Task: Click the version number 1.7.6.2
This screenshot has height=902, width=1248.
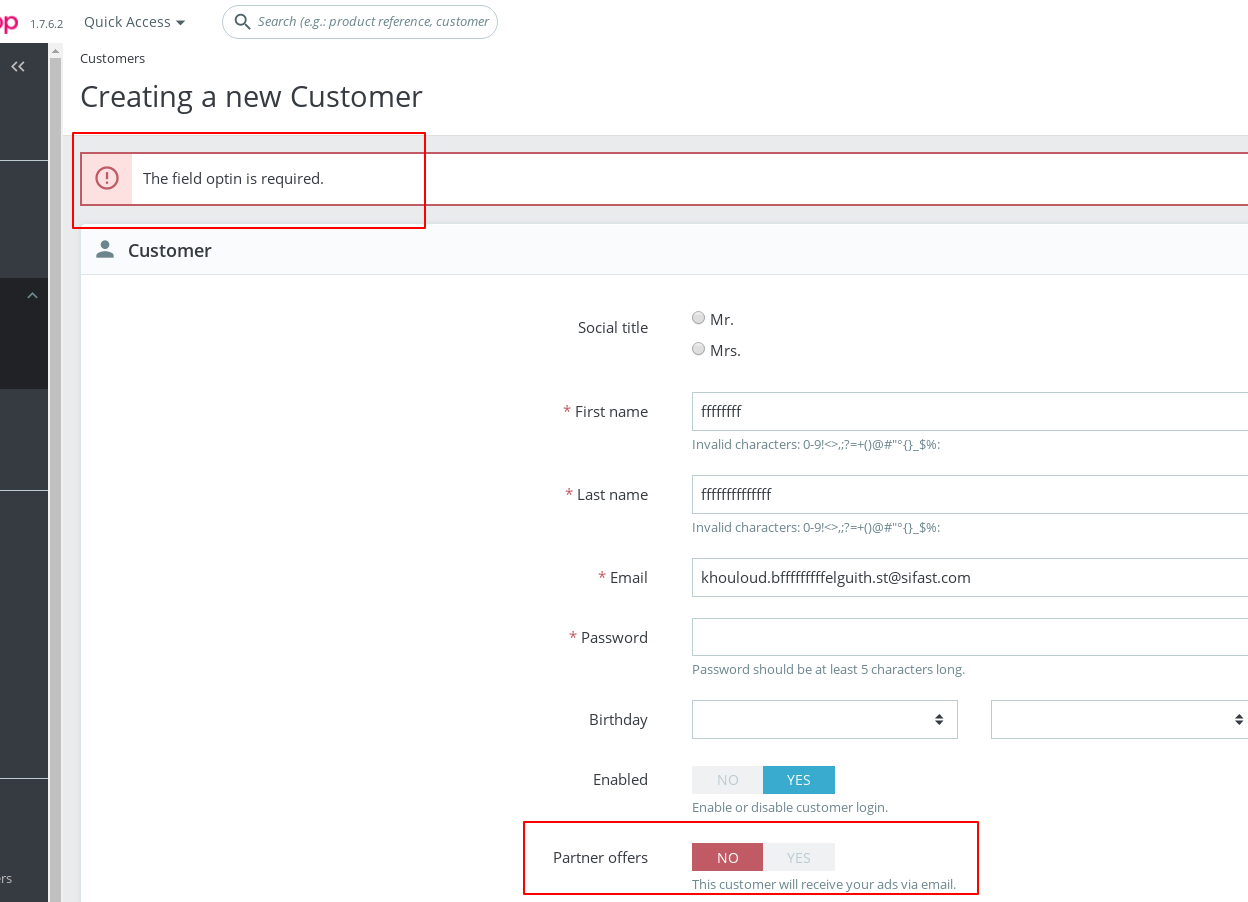Action: point(46,23)
